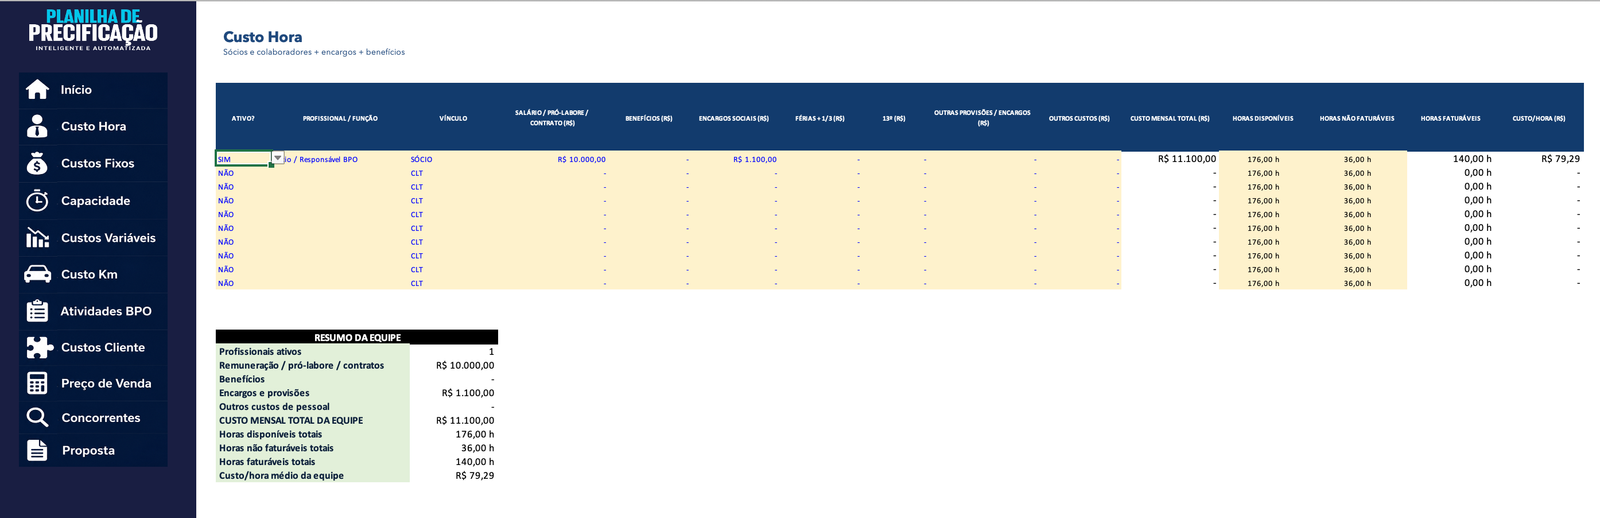
Task: Click the VÍNCULO column header
Action: 453,118
